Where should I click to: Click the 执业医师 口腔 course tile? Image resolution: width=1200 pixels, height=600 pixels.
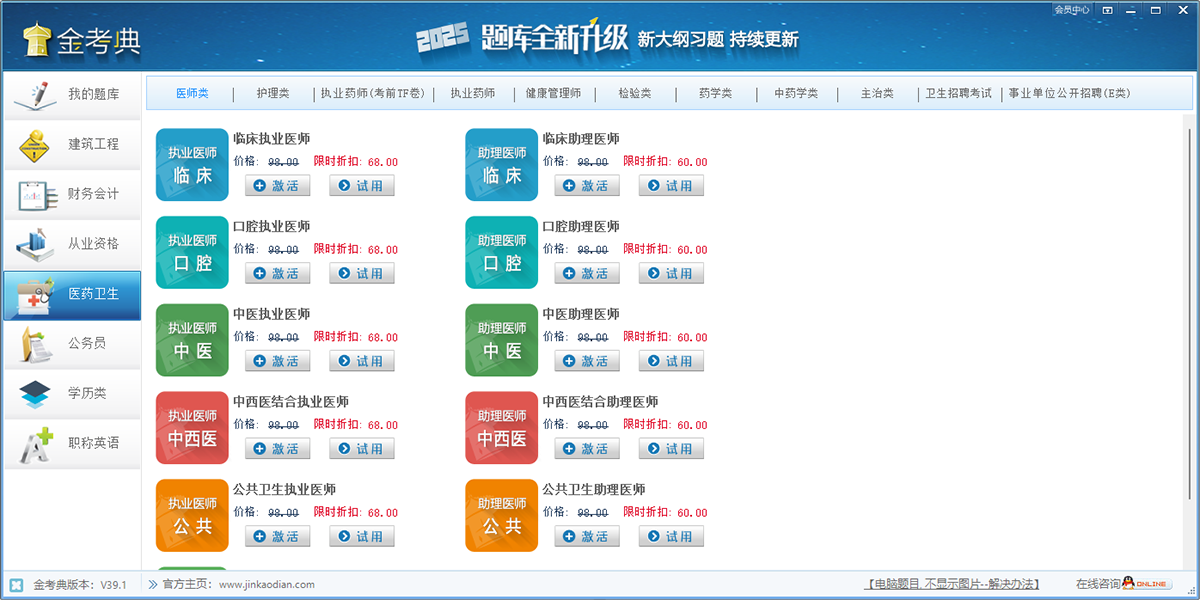tap(192, 253)
